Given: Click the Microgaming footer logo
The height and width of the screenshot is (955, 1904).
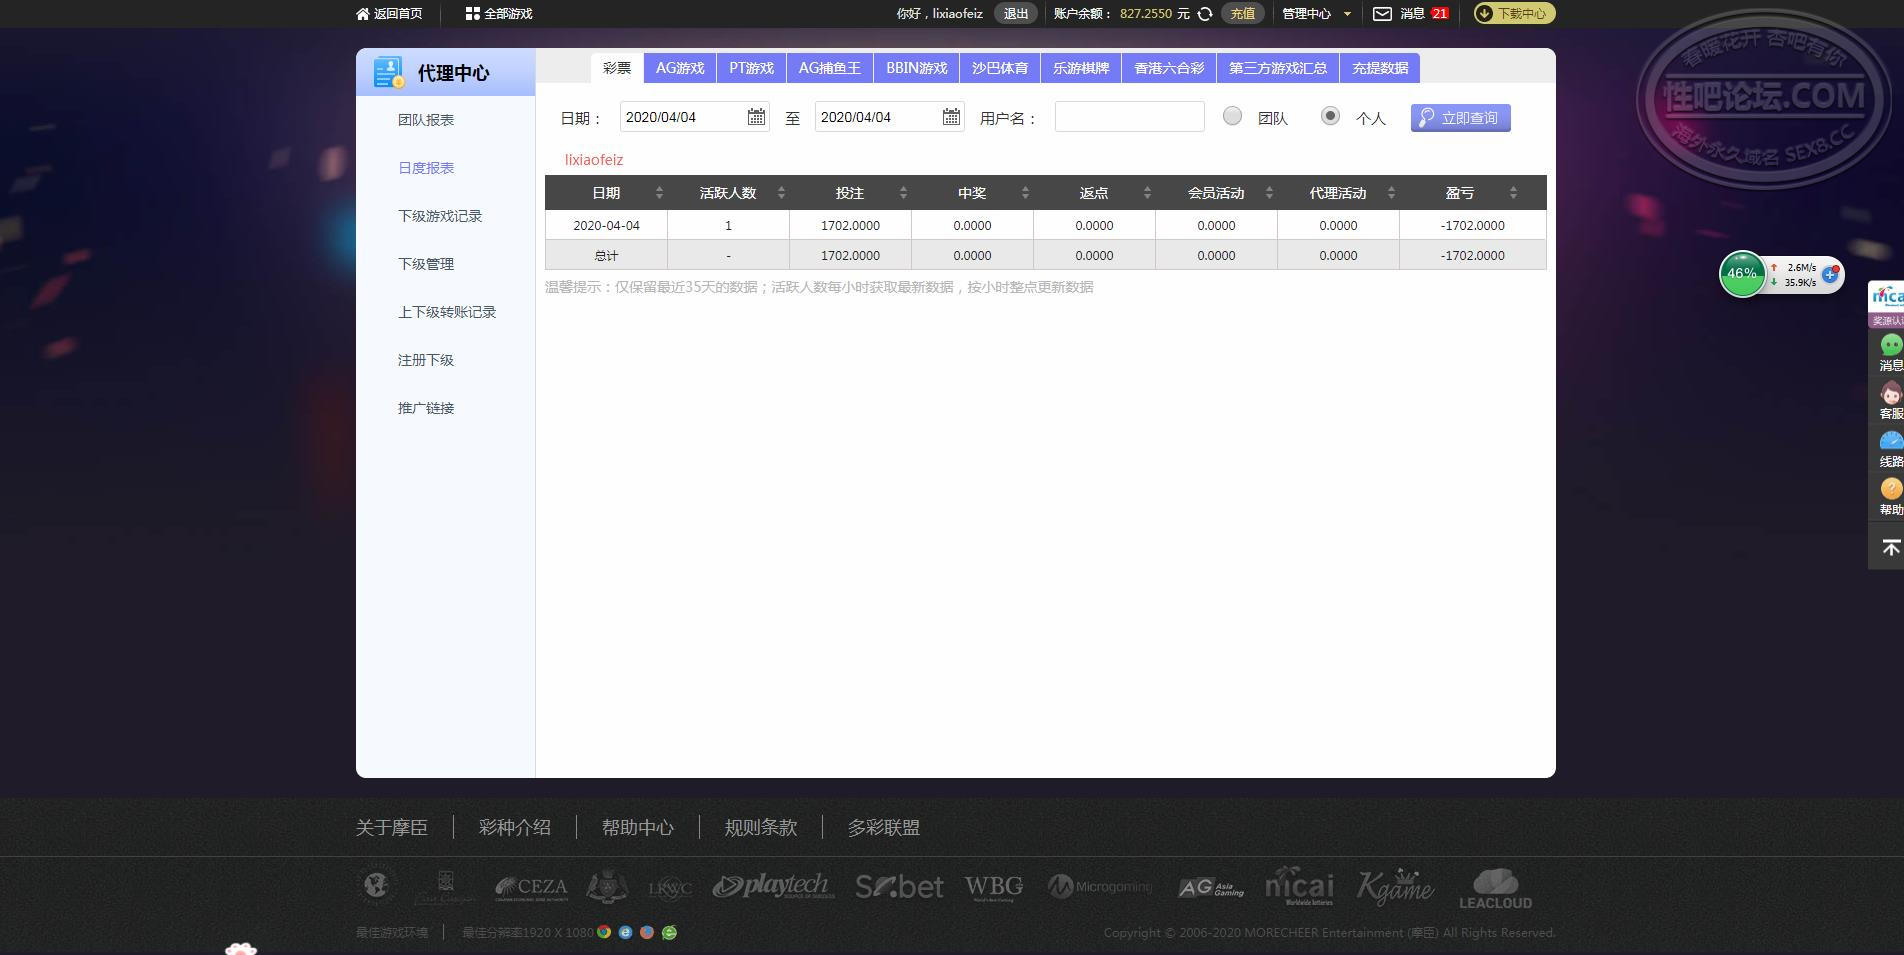Looking at the screenshot, I should pyautogui.click(x=1100, y=886).
